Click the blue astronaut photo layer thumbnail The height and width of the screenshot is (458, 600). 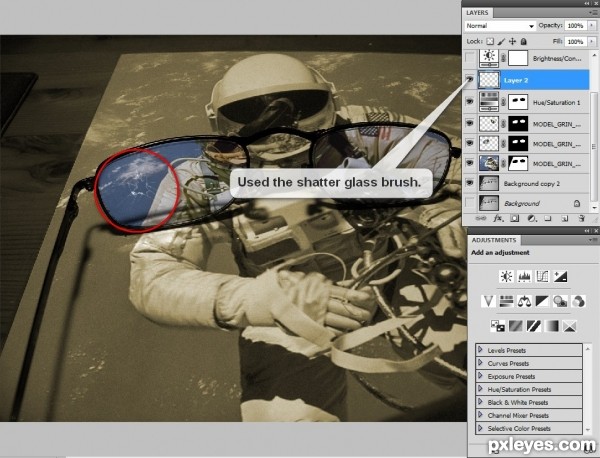point(489,163)
